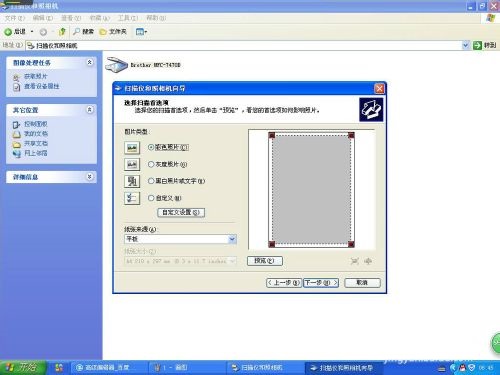Toggle the Folders (文件夹) pane button

pyautogui.click(x=113, y=32)
